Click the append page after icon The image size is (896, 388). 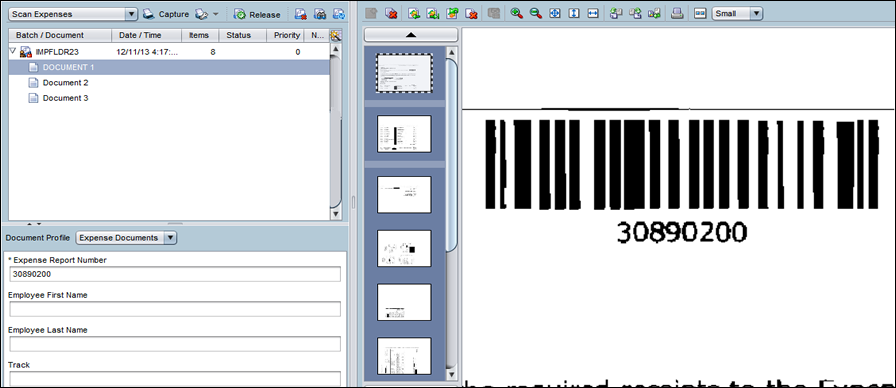433,13
